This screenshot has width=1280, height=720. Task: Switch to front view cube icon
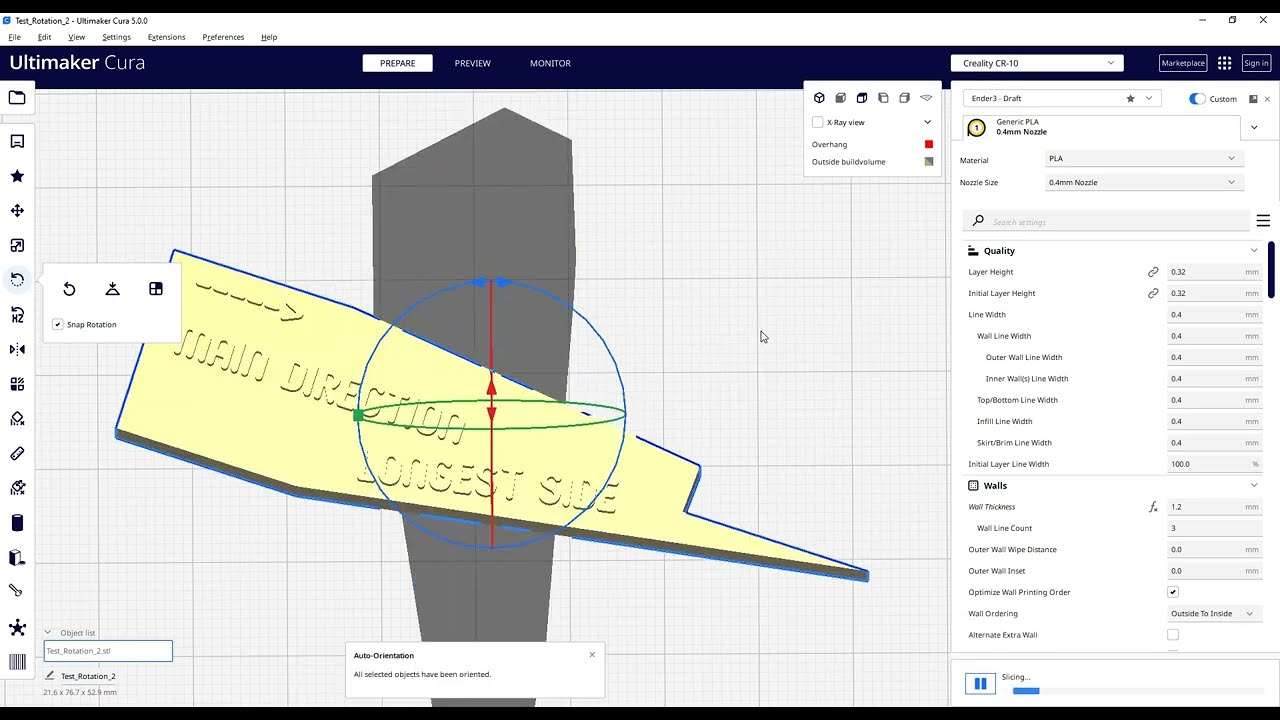[840, 98]
